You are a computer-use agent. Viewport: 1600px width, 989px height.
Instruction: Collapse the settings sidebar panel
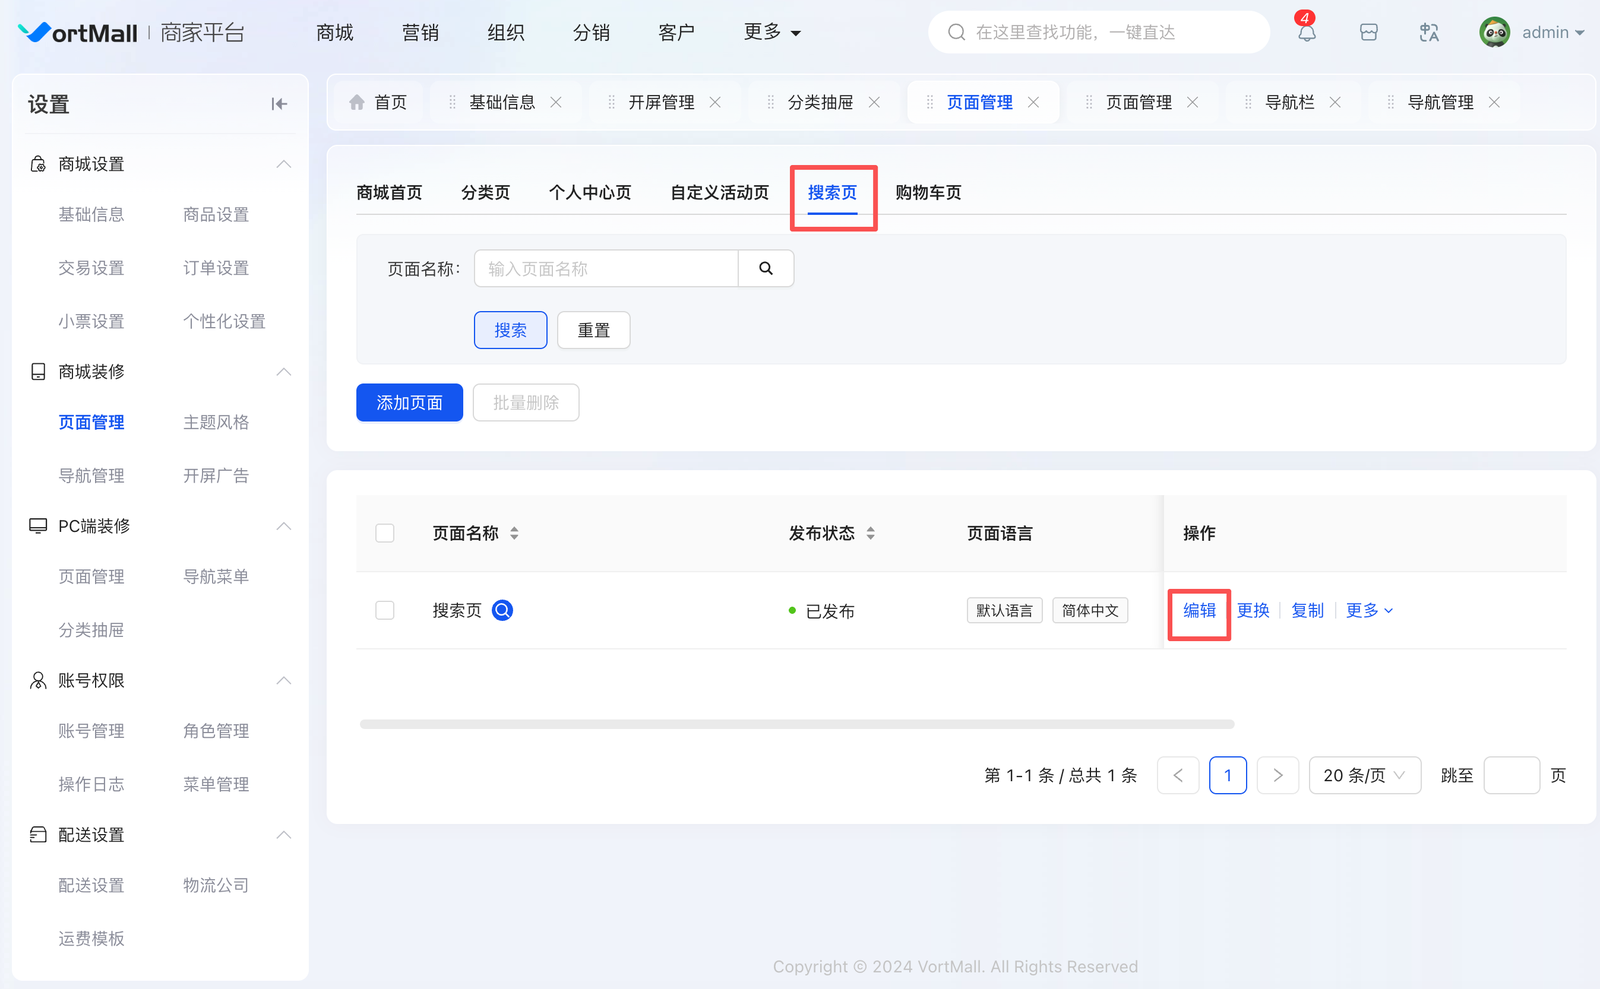[x=279, y=104]
